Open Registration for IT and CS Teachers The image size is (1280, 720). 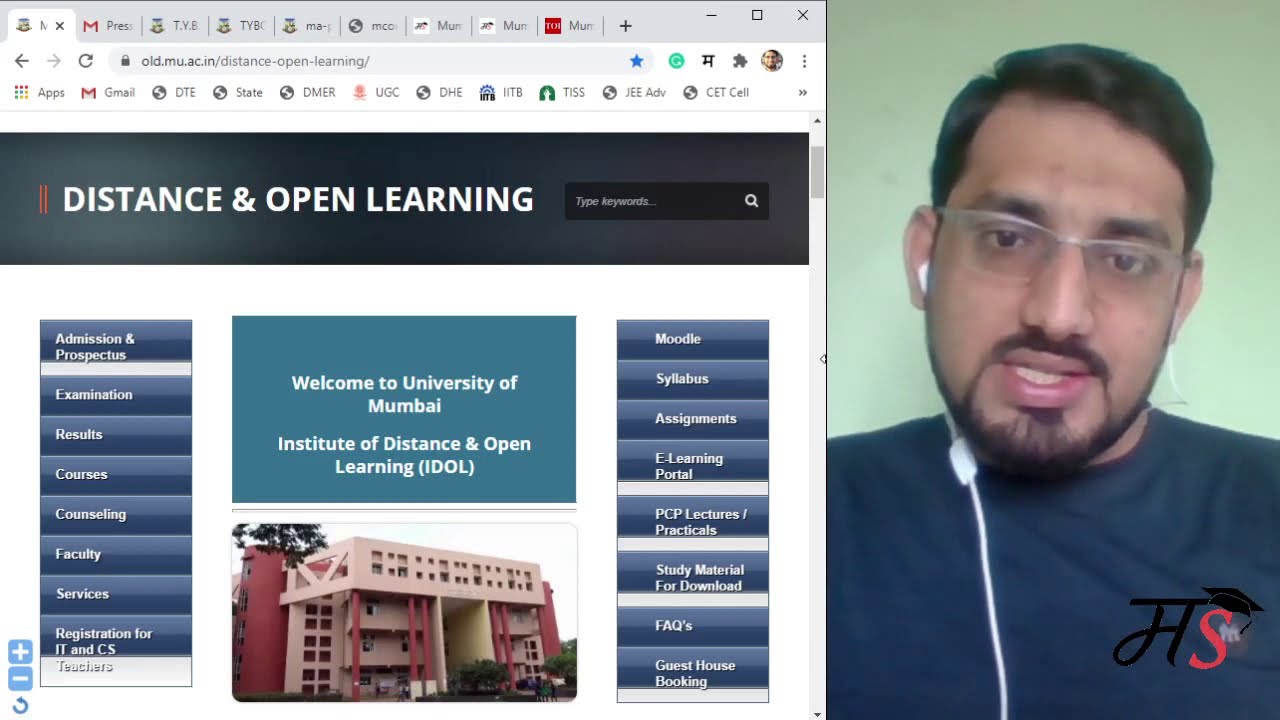tap(116, 650)
